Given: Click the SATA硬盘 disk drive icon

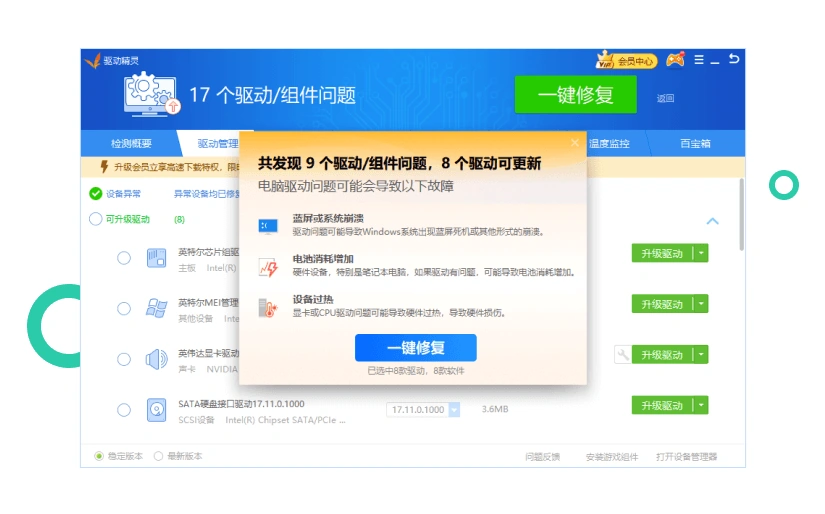Looking at the screenshot, I should coord(156,410).
